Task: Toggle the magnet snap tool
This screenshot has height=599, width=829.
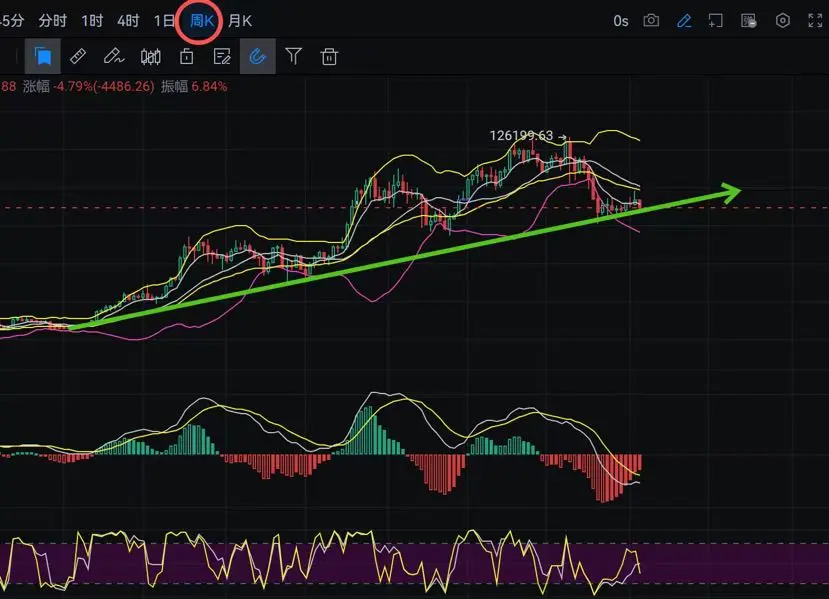Action: point(257,56)
